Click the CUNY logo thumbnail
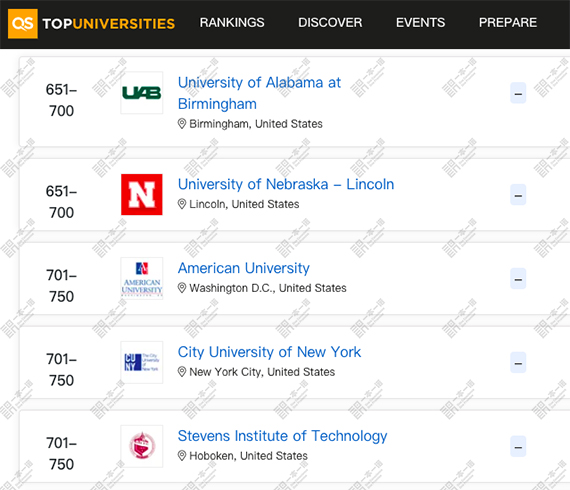This screenshot has height=490, width=570. tap(142, 362)
